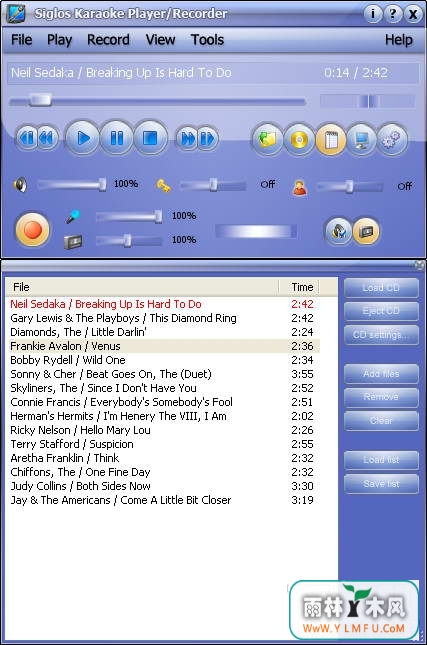Toggle the playlist notepad icon

pyautogui.click(x=331, y=140)
